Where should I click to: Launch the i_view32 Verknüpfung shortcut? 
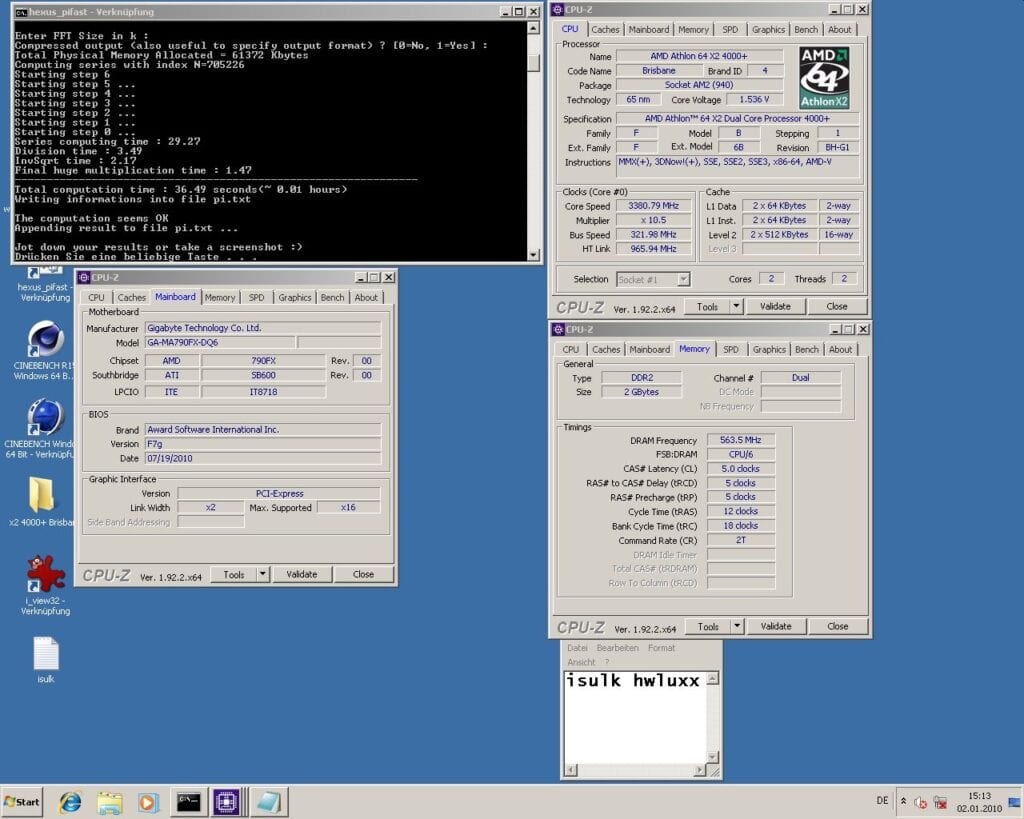(x=45, y=585)
